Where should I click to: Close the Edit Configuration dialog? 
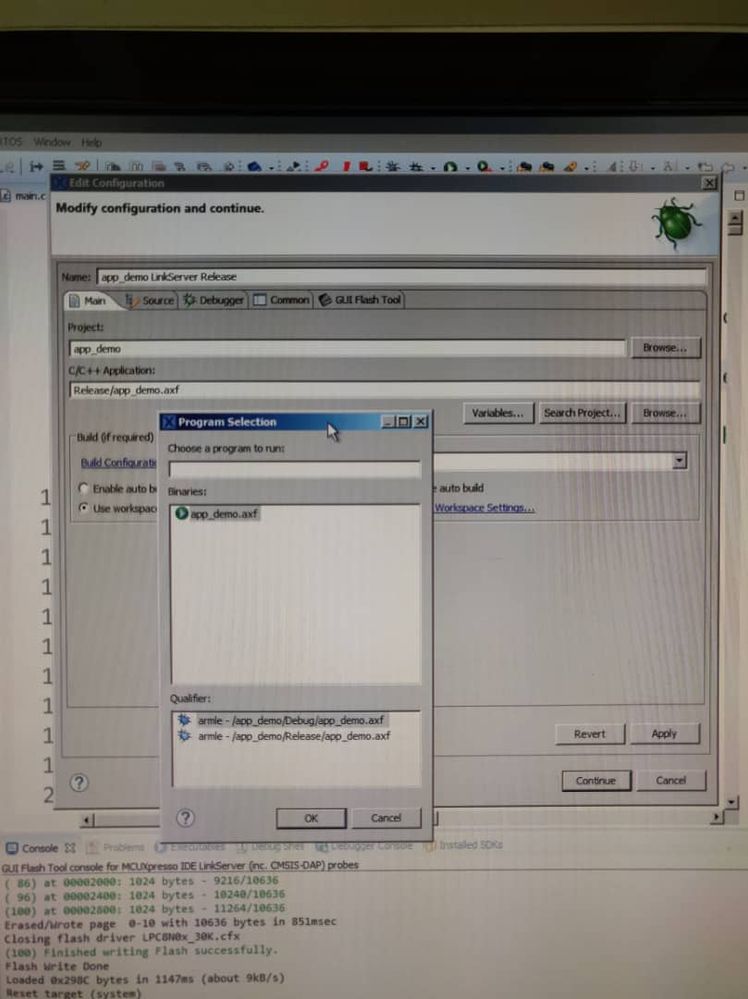(708, 183)
